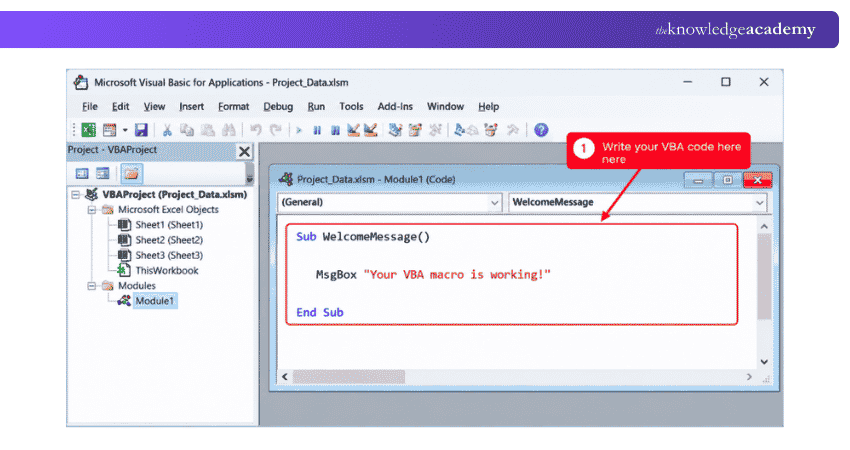The height and width of the screenshot is (450, 850).
Task: Click the Paste toolbar icon
Action: pos(208,130)
